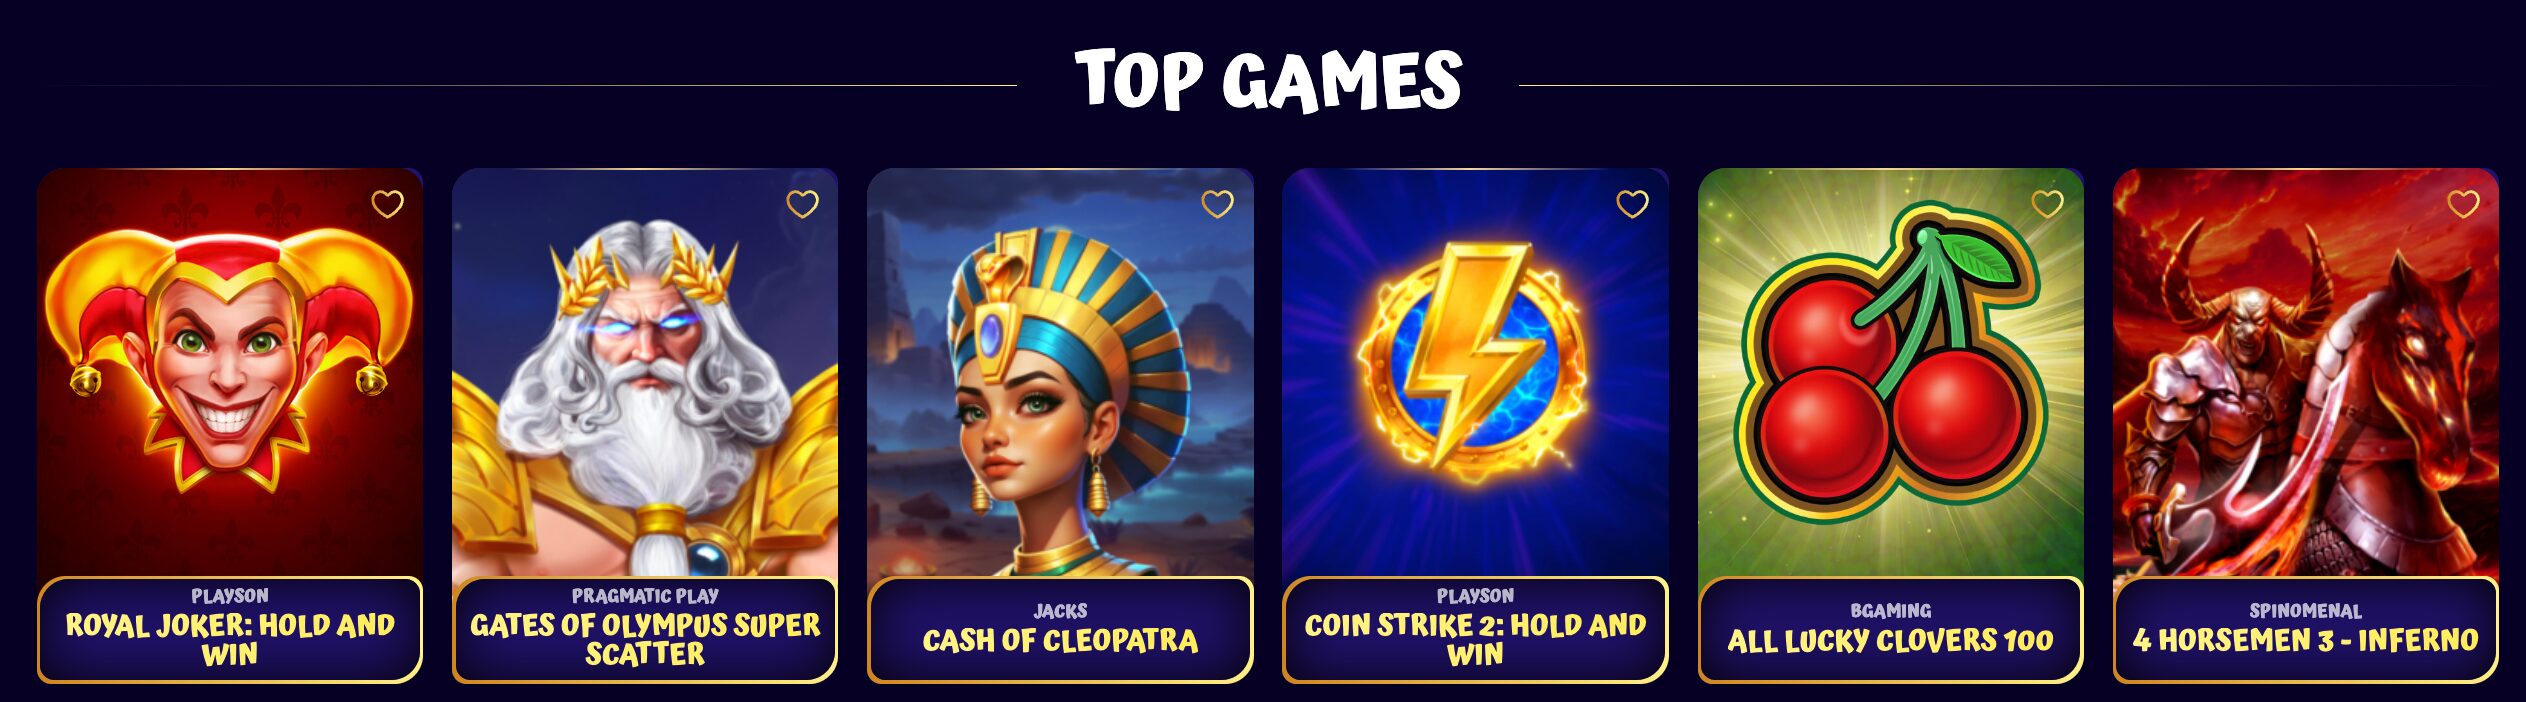
Task: Launch the lightning bolt coin game image
Action: tap(1475, 372)
